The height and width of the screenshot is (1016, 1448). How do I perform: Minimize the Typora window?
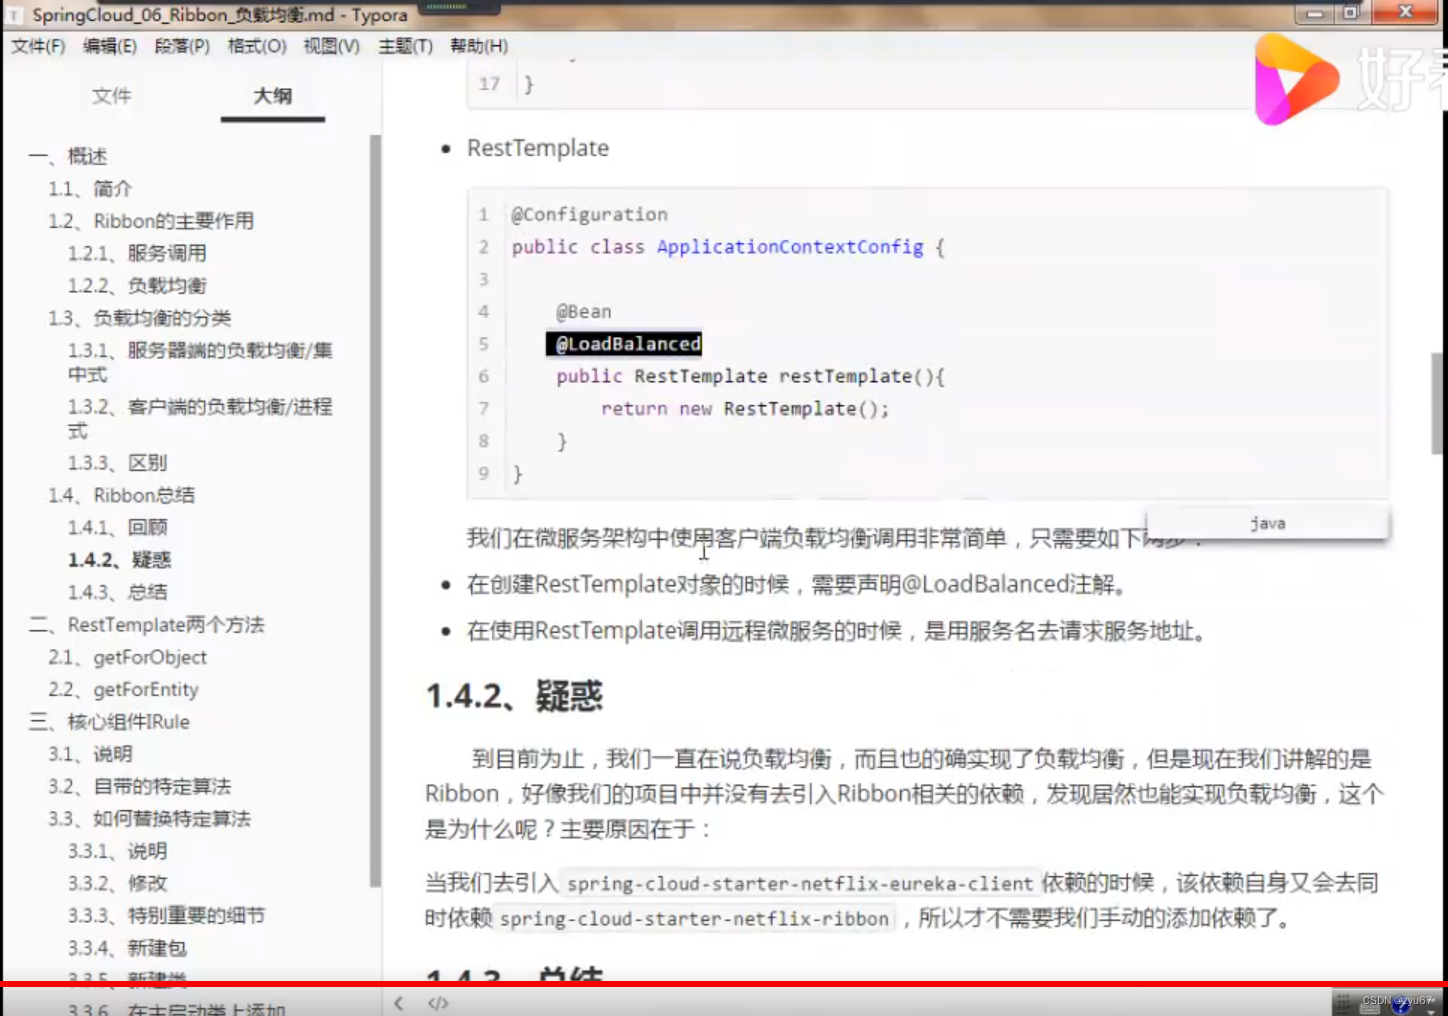tap(1316, 12)
